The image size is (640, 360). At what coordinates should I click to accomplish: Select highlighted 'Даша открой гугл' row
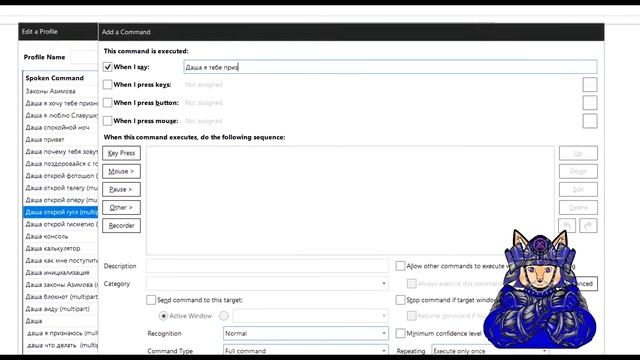coord(60,212)
